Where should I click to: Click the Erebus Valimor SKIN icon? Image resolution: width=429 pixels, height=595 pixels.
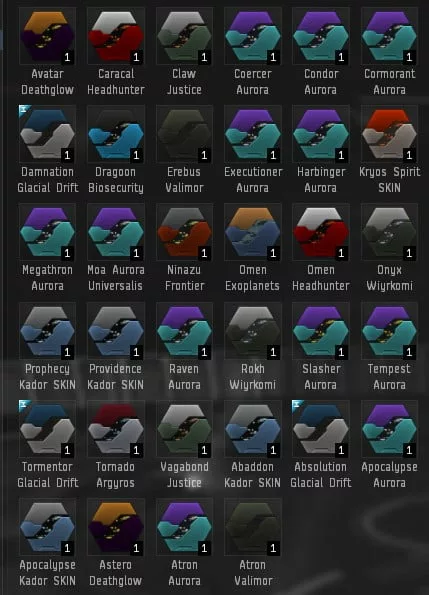pos(184,134)
